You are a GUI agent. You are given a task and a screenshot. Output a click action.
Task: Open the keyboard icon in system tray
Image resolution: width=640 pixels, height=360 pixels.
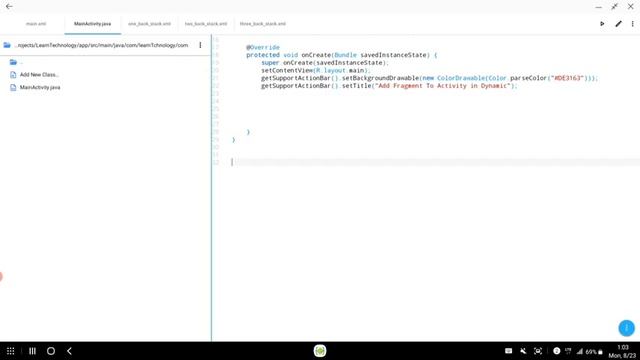click(508, 351)
